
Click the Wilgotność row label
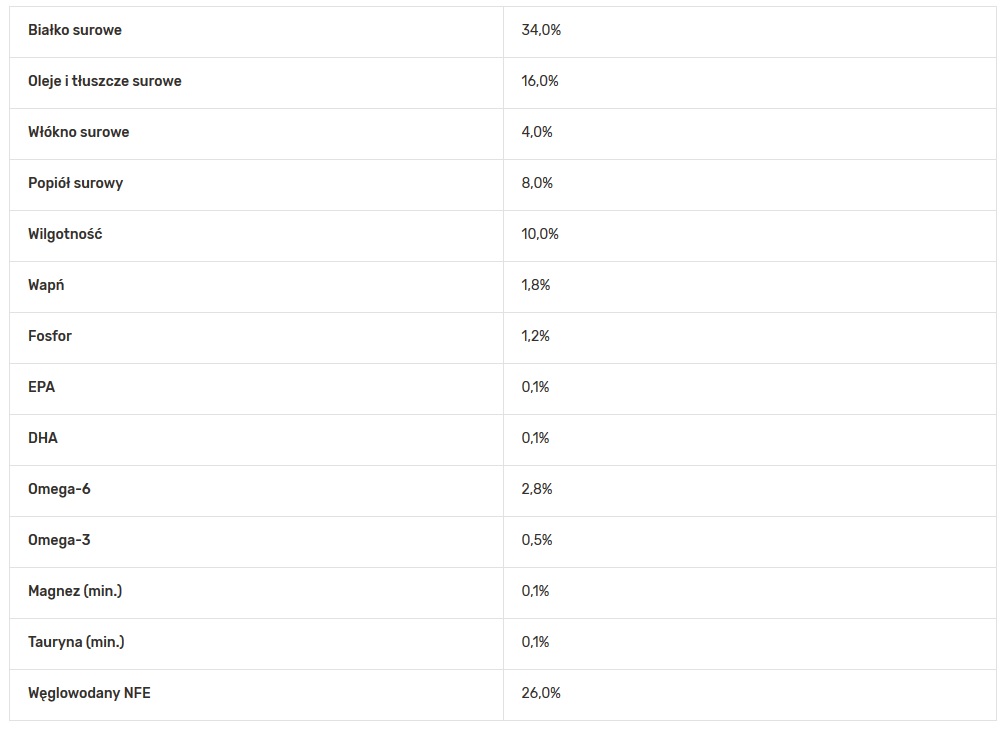point(65,234)
